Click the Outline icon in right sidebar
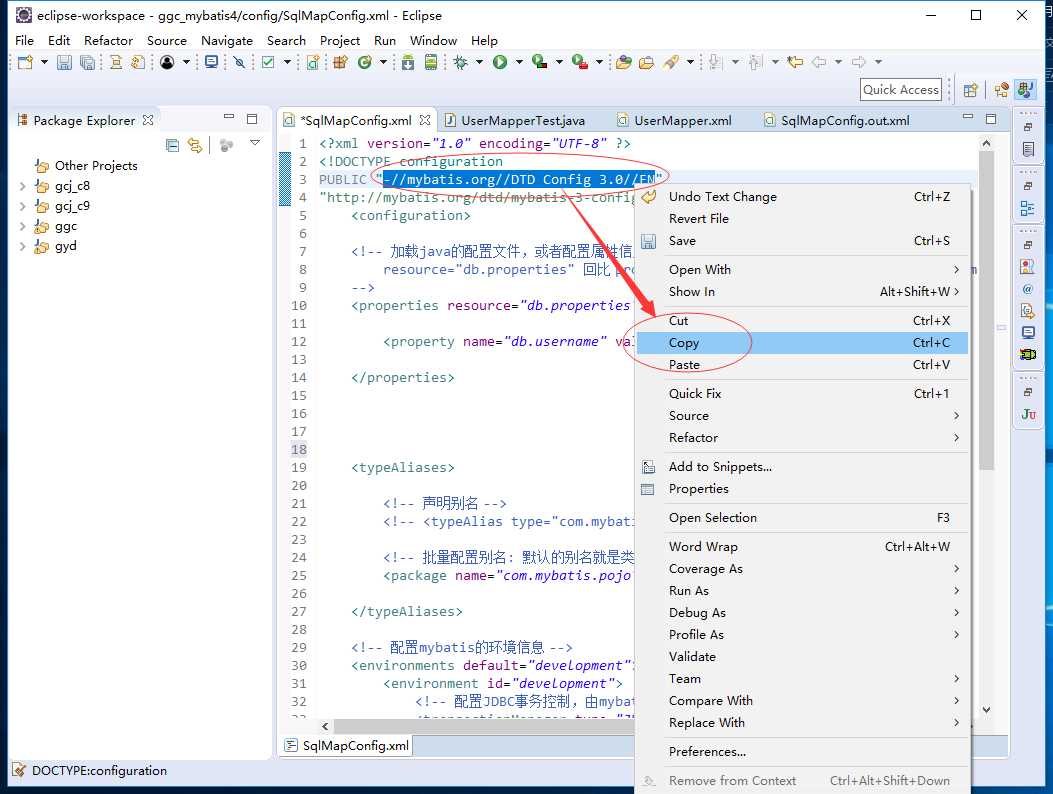Image resolution: width=1053 pixels, height=794 pixels. click(1027, 208)
